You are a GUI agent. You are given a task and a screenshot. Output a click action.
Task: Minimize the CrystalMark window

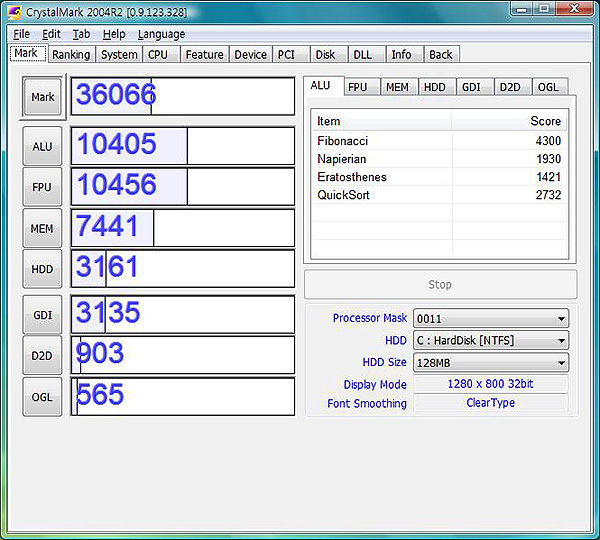pos(522,9)
